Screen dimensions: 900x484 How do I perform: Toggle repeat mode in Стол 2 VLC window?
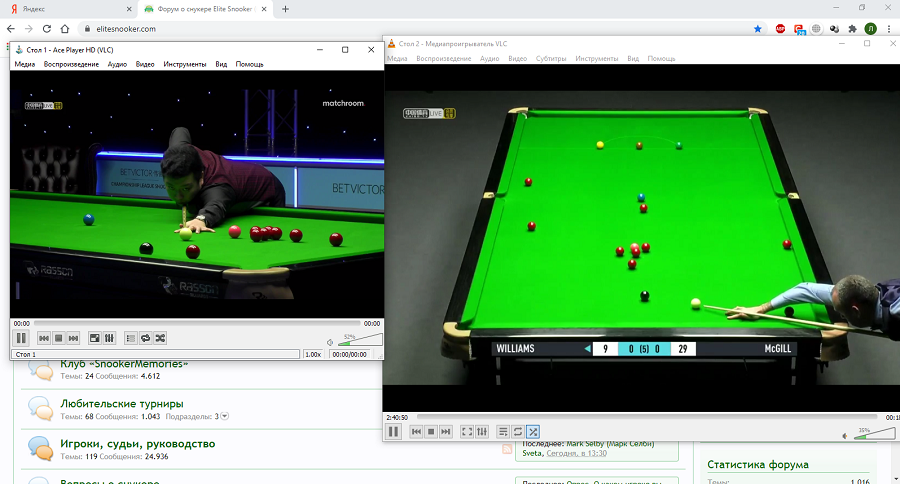pyautogui.click(x=518, y=431)
